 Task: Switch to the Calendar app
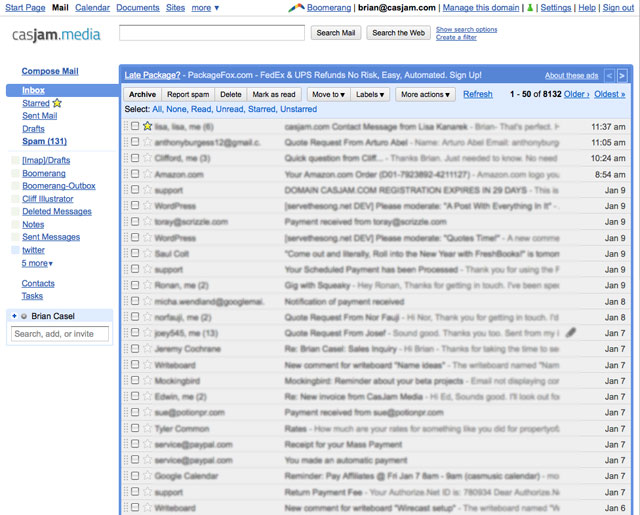pos(92,7)
